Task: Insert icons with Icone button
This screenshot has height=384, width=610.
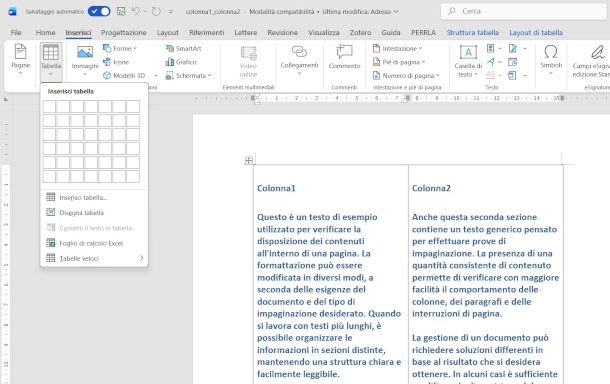Action: [116, 62]
